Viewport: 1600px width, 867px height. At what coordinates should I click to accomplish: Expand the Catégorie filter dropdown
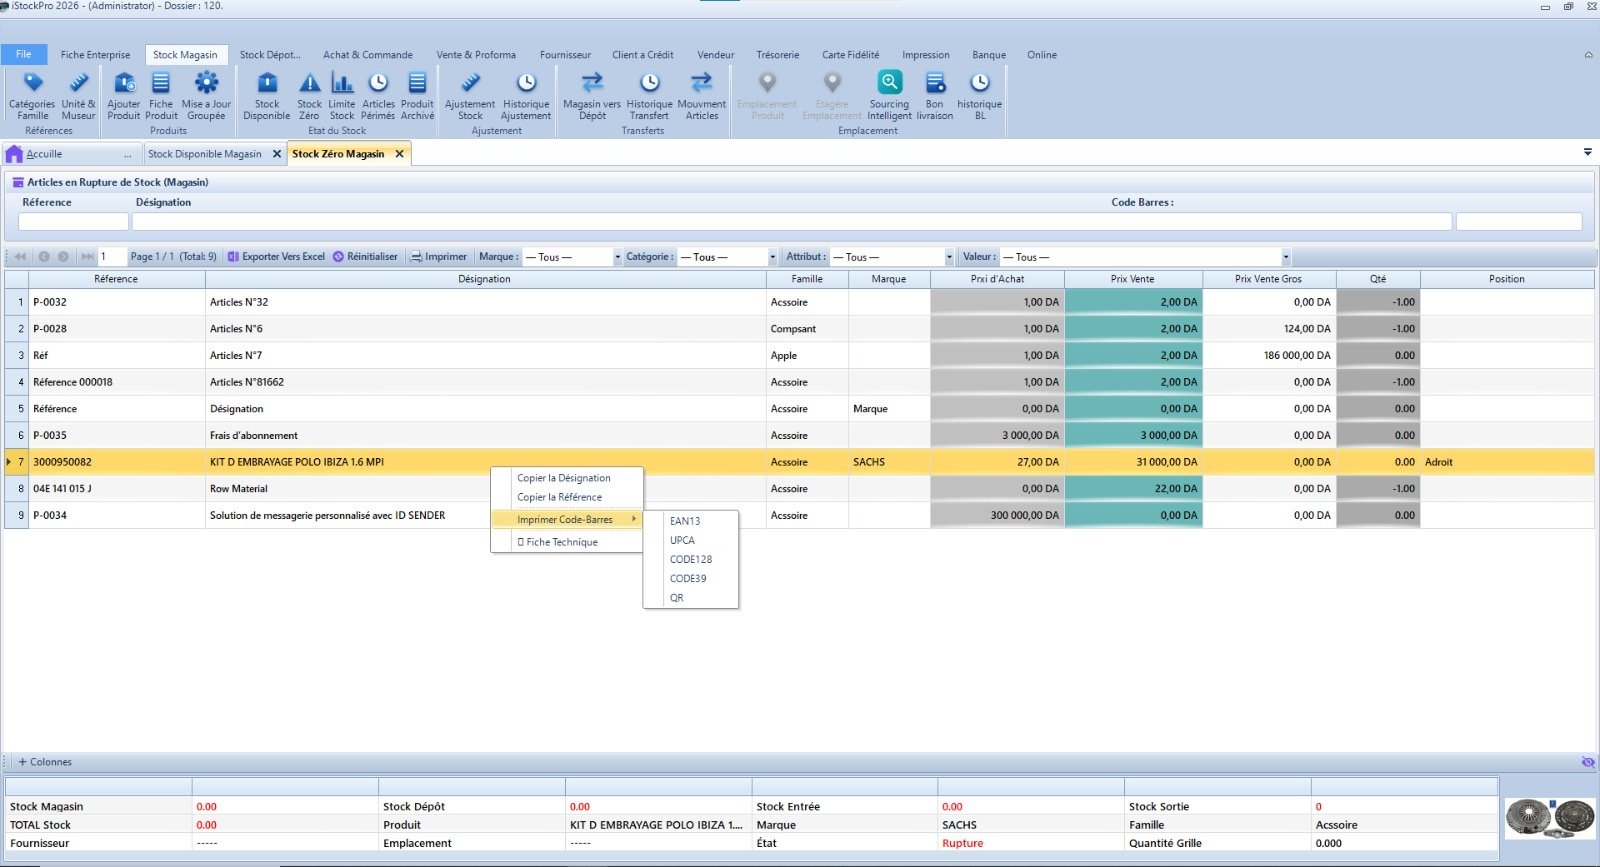(x=772, y=257)
